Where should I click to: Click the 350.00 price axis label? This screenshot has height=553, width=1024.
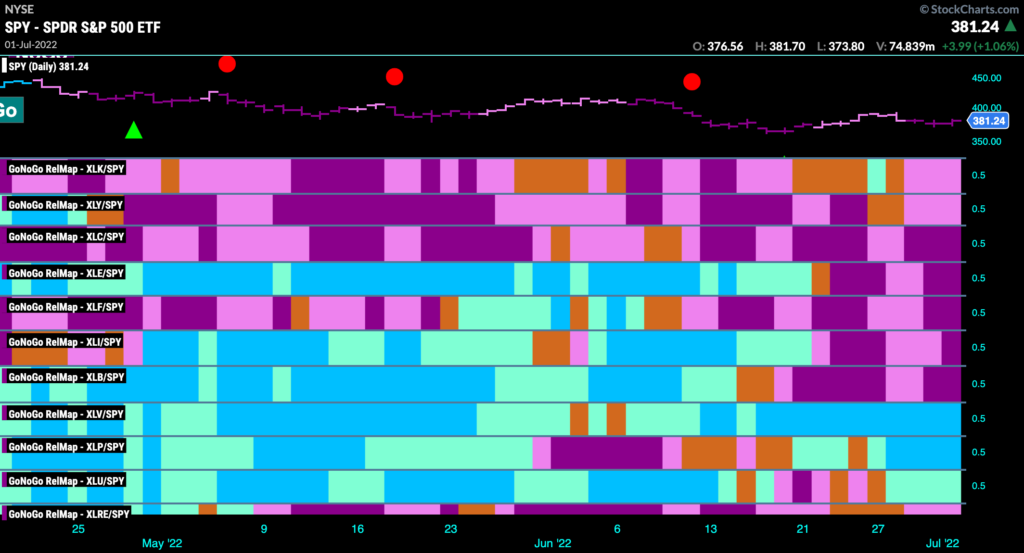[986, 141]
